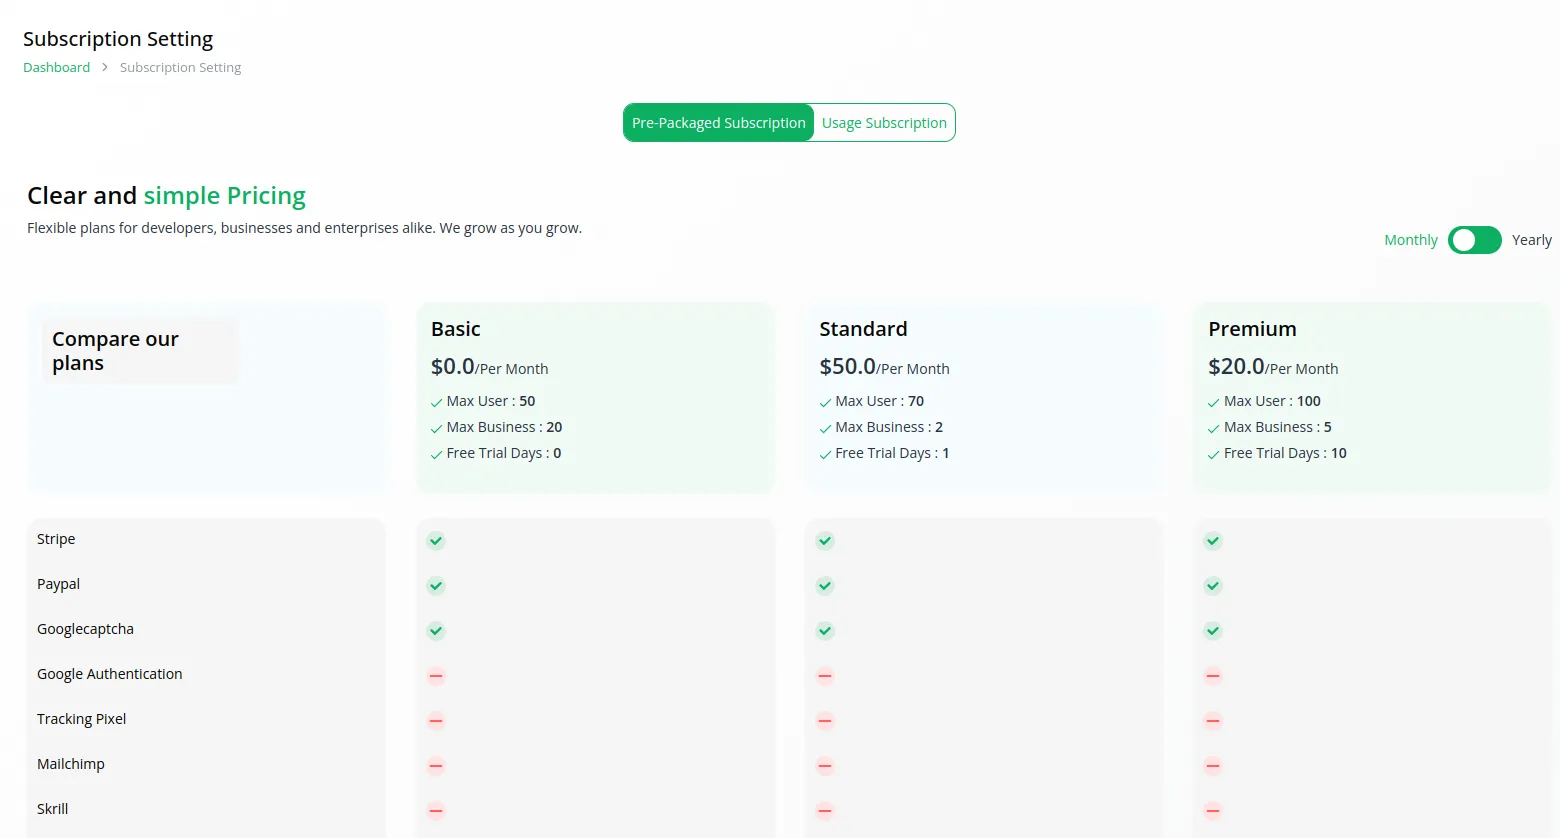Viewport: 1560px width, 838px height.
Task: Select the Yearly billing label
Action: [x=1531, y=240]
